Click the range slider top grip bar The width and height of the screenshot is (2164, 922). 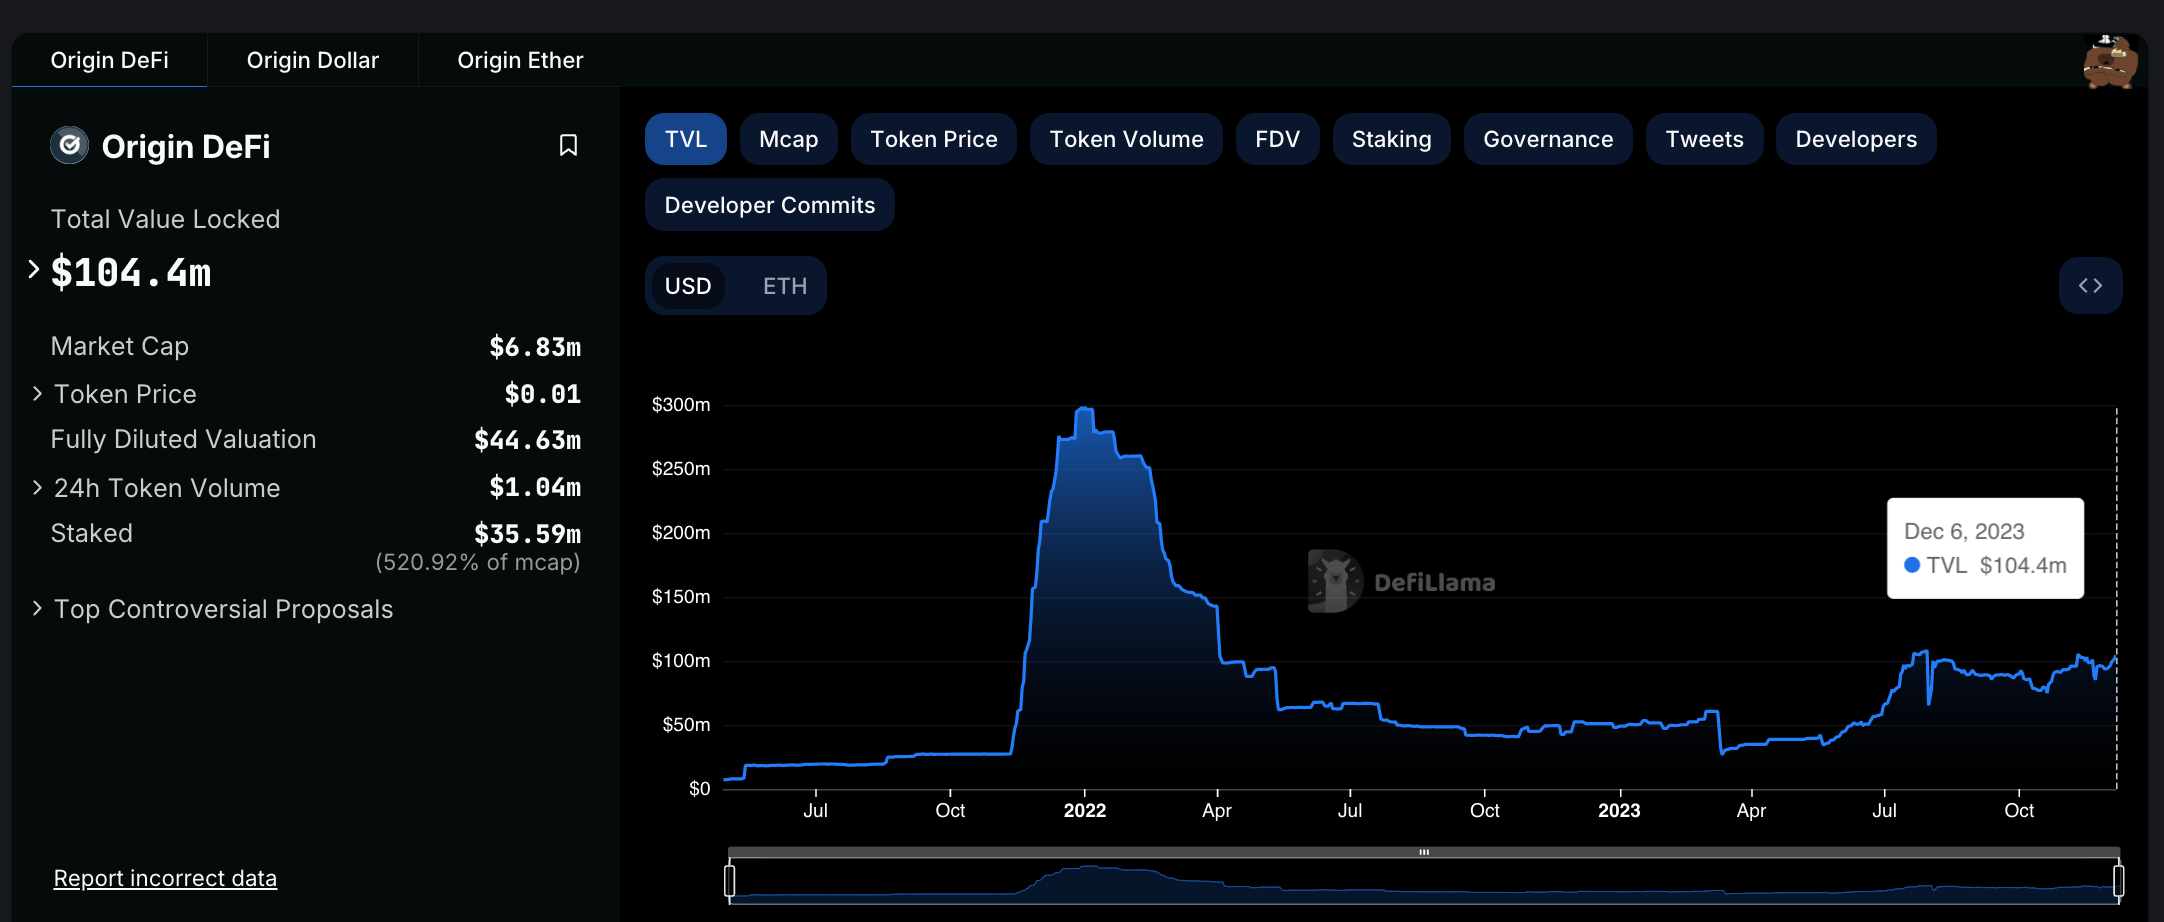1424,852
